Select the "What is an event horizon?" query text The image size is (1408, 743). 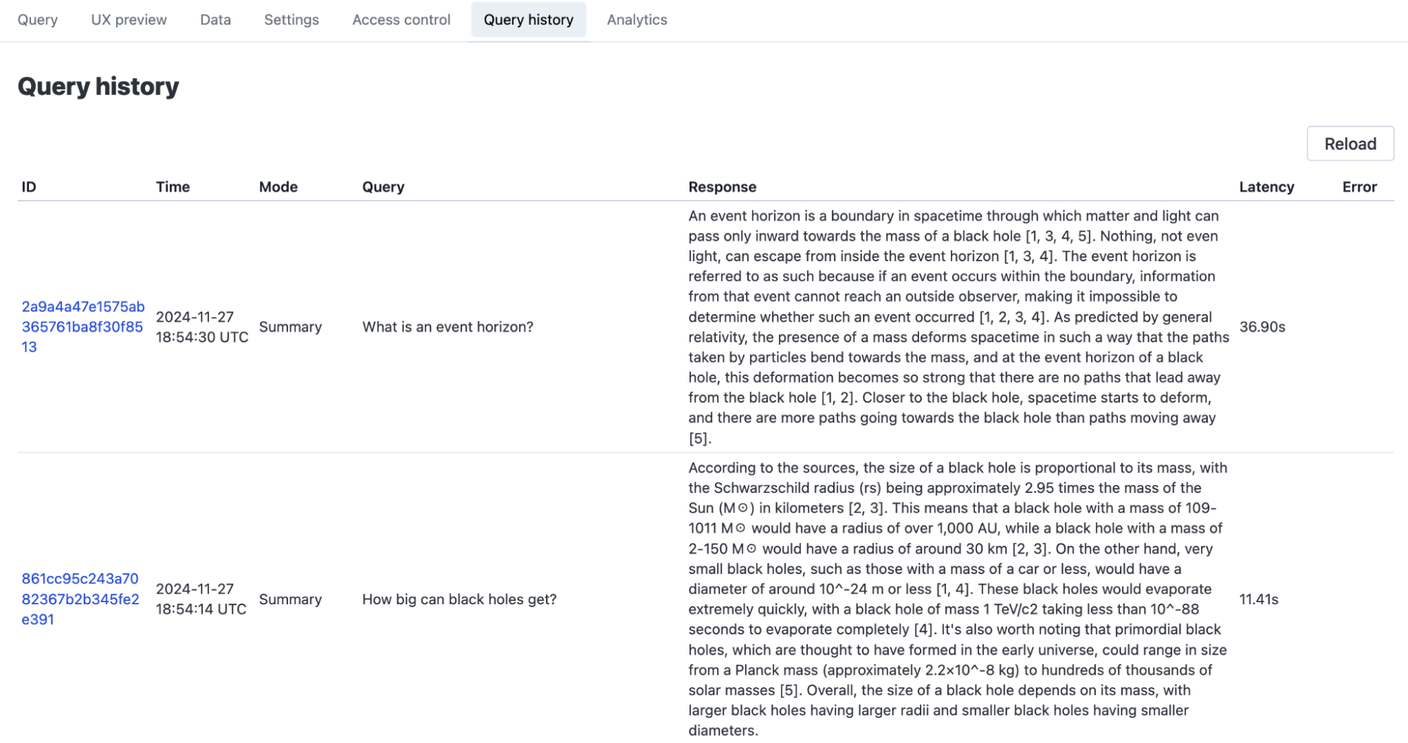tap(448, 327)
